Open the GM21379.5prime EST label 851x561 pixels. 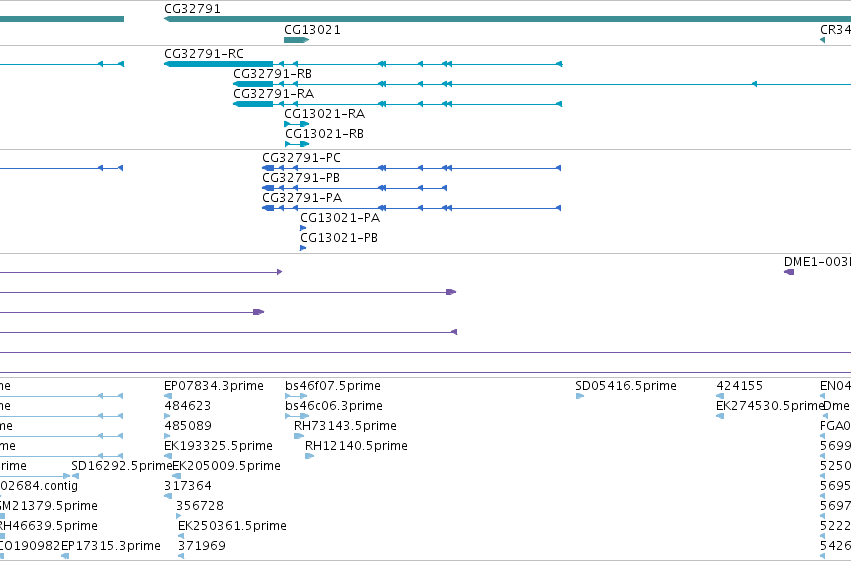click(x=48, y=506)
